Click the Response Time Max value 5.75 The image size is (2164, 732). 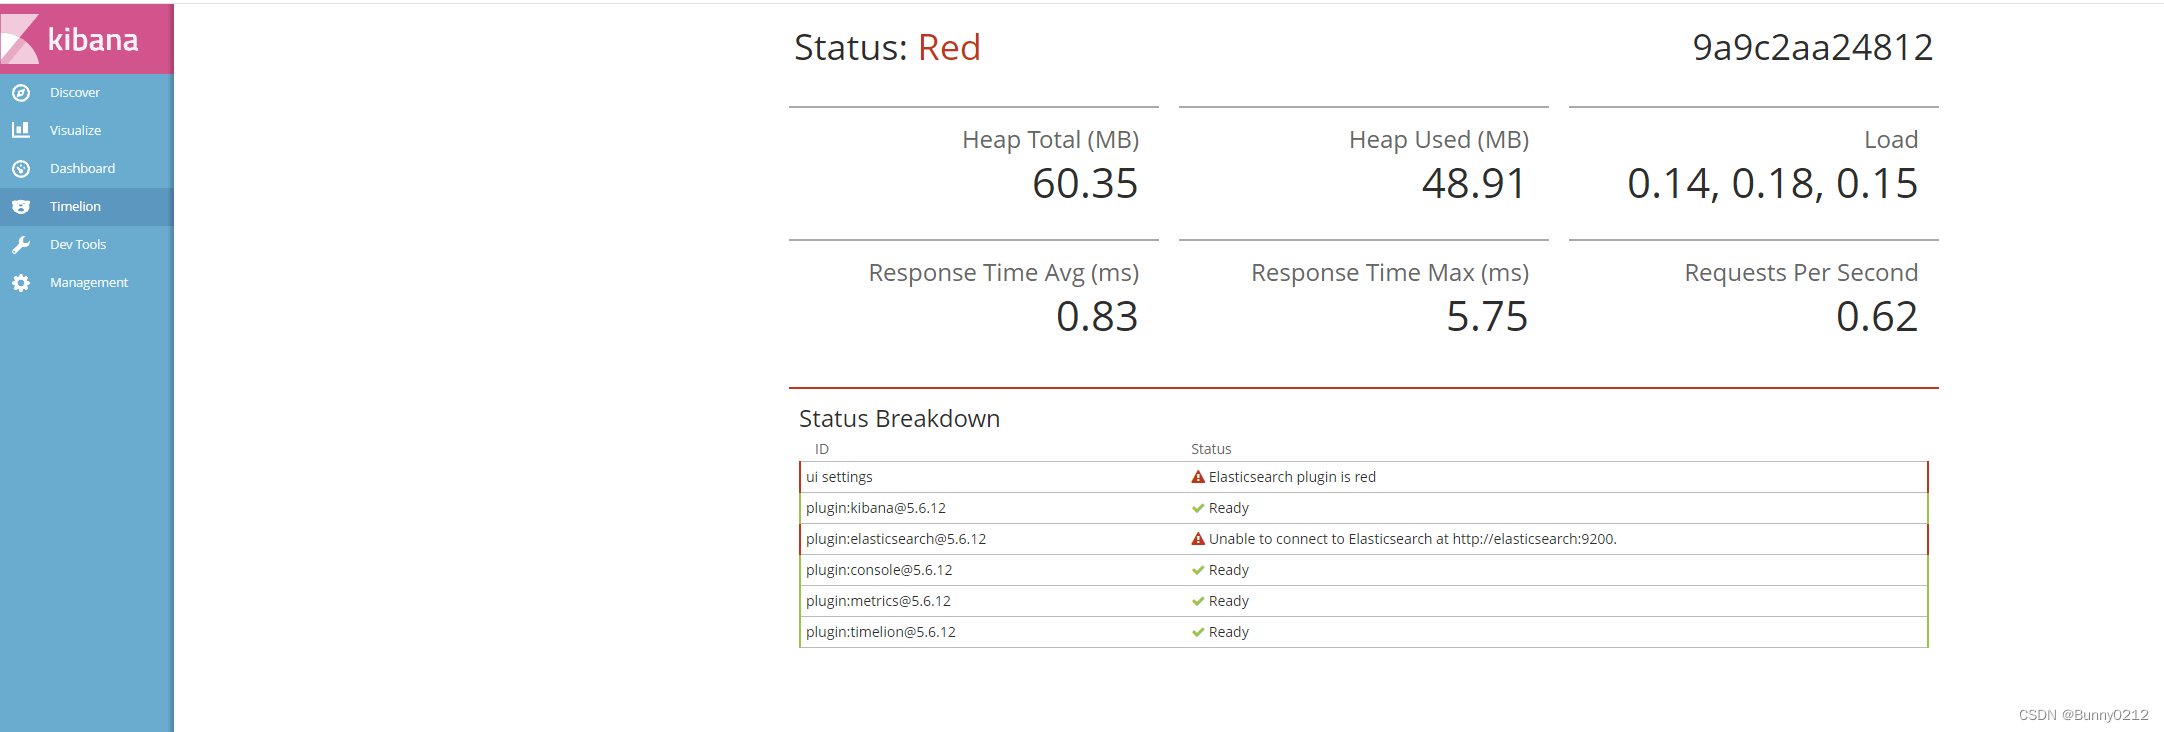pos(1487,316)
